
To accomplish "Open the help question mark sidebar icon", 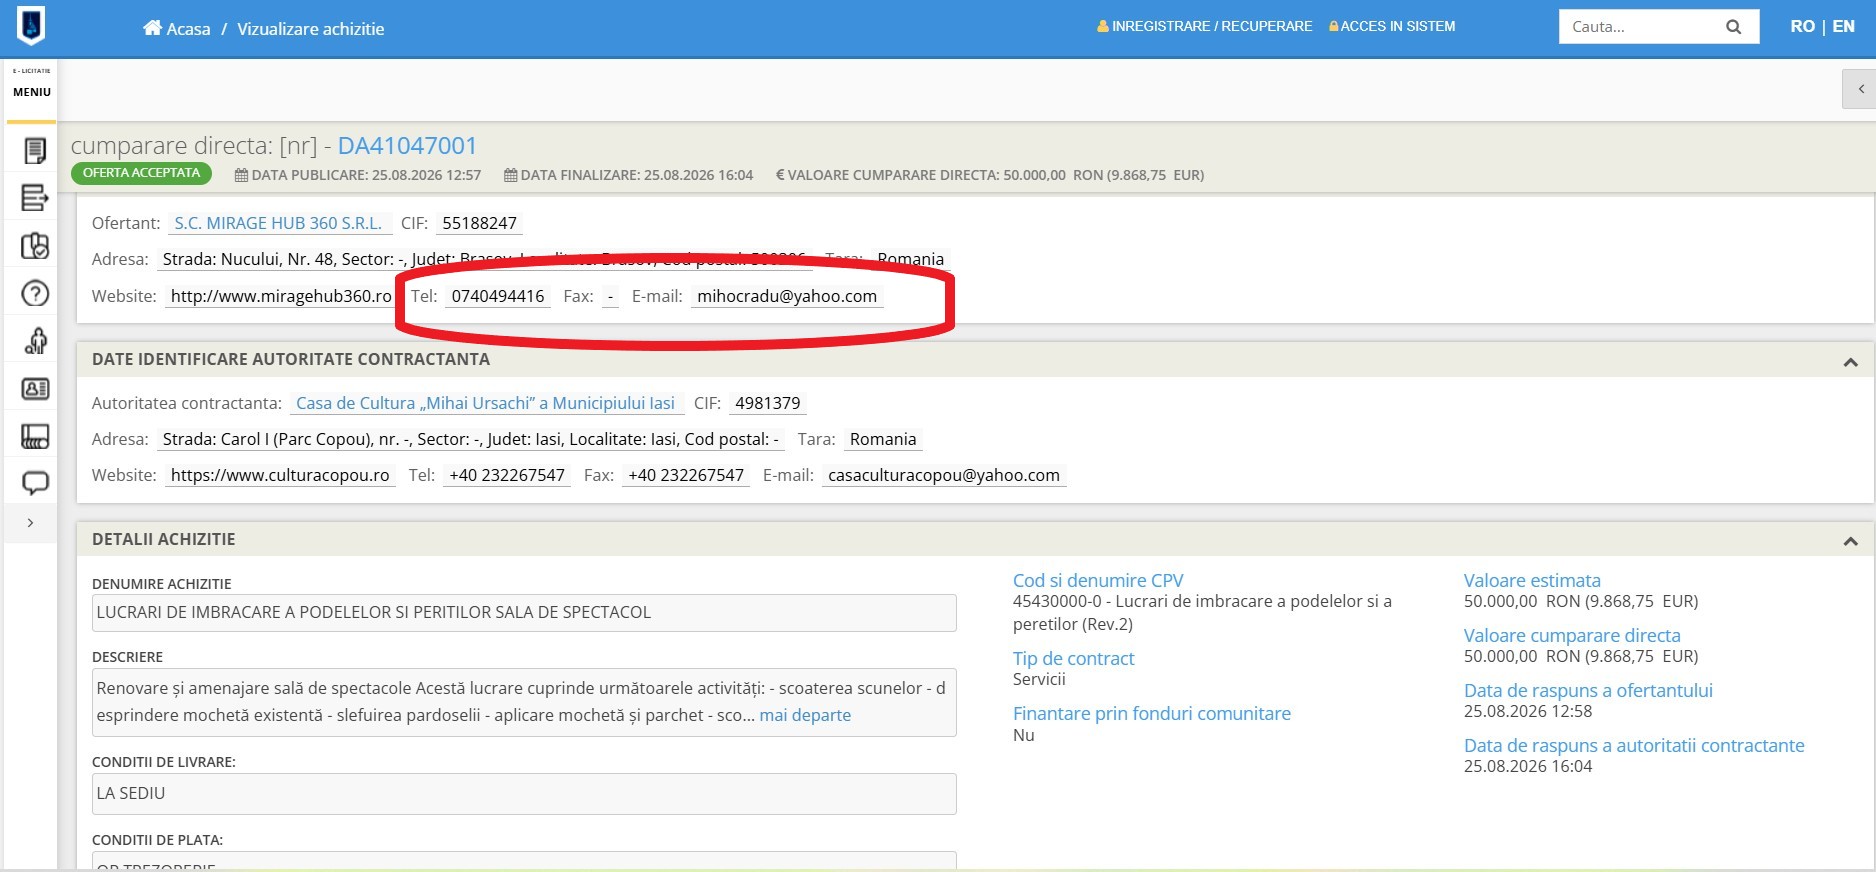I will tap(35, 293).
